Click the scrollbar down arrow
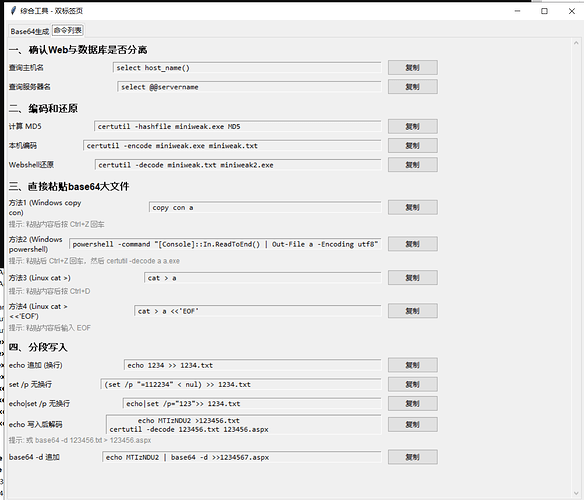The image size is (584, 500). (576, 494)
